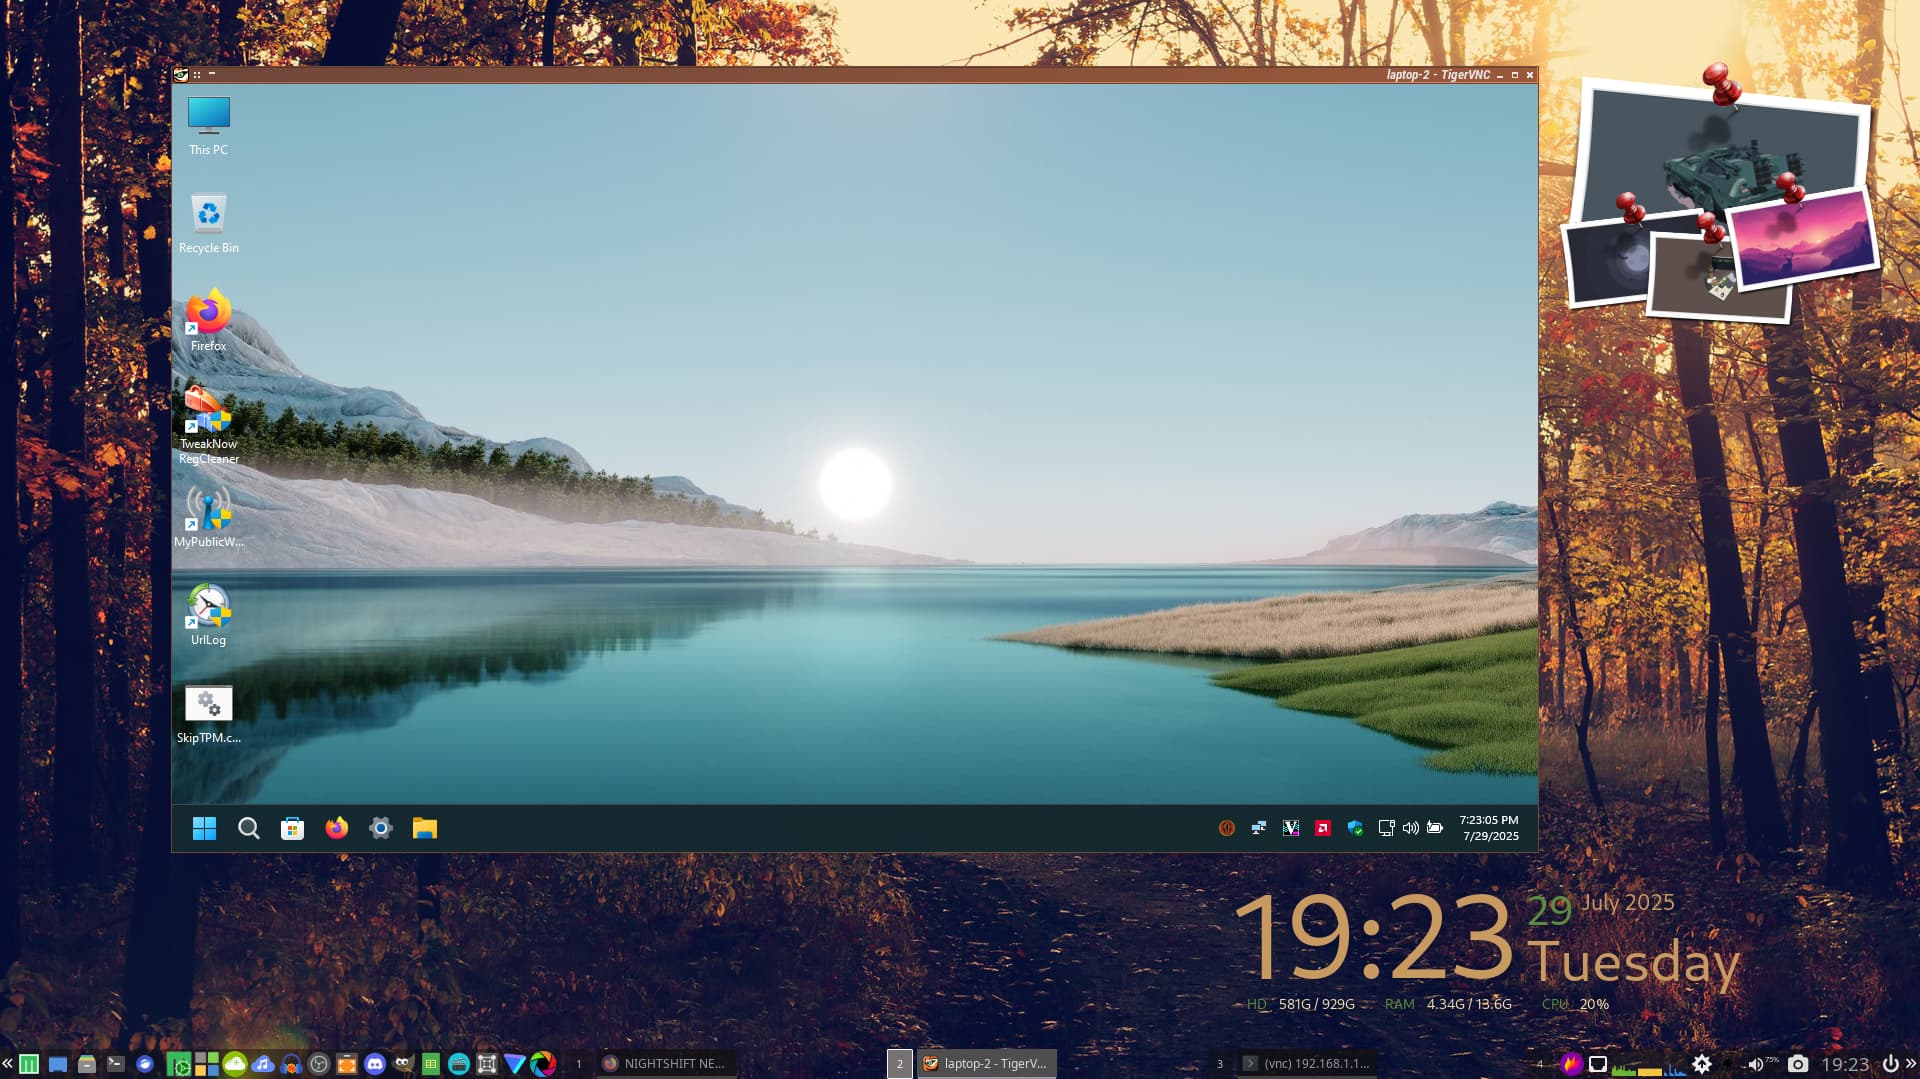
Task: Open the Discord launcher in the bottom panel
Action: click(x=375, y=1064)
